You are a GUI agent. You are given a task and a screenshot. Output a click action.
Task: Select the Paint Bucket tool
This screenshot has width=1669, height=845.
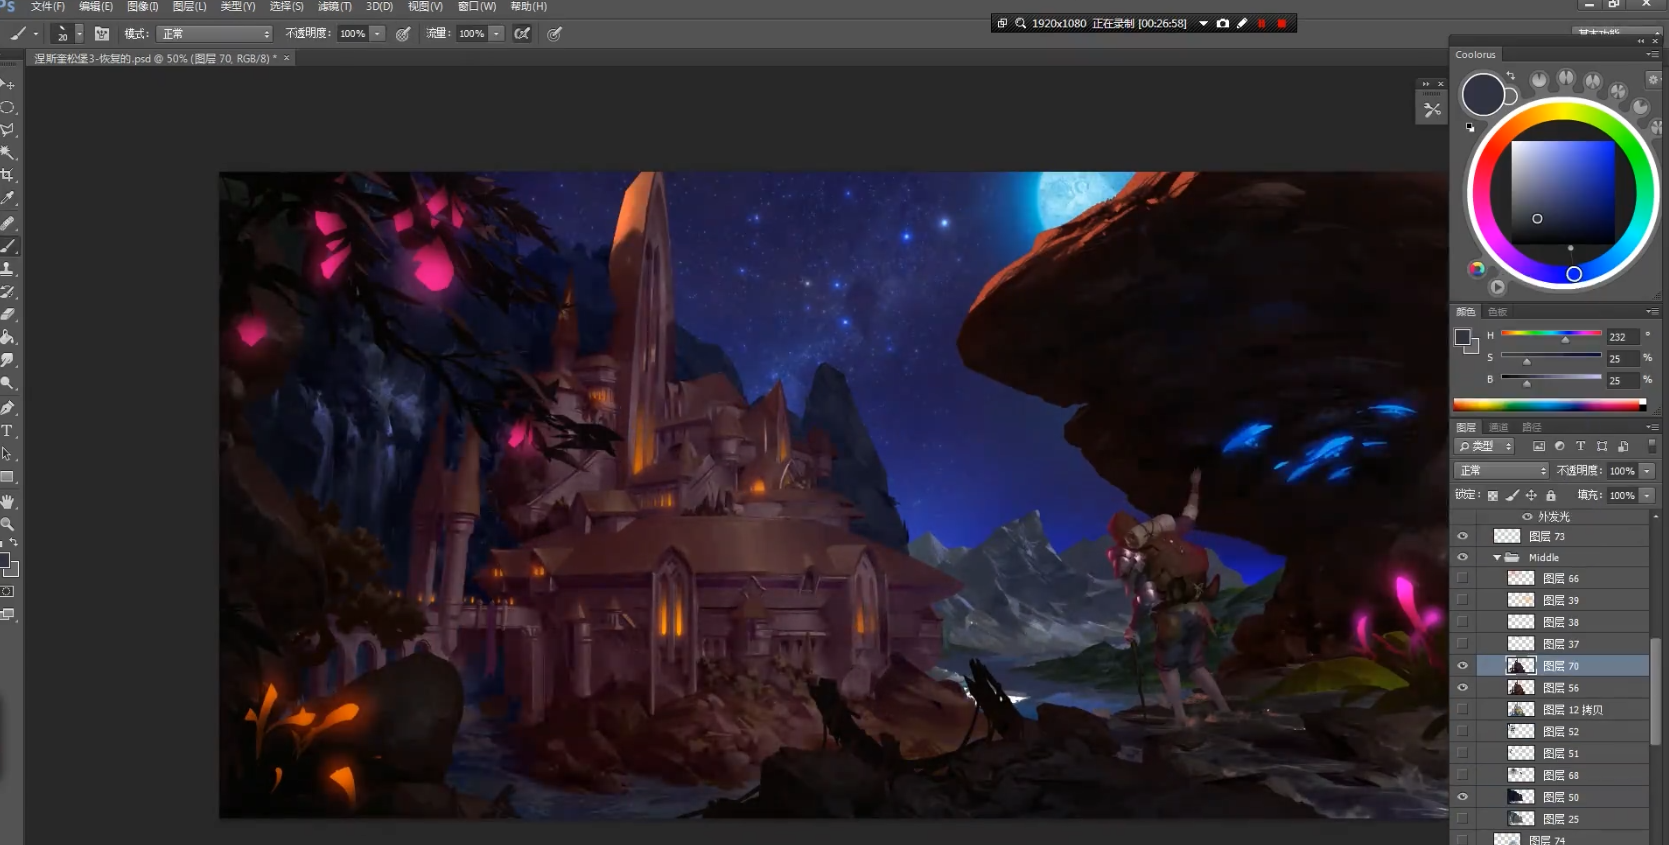click(7, 337)
